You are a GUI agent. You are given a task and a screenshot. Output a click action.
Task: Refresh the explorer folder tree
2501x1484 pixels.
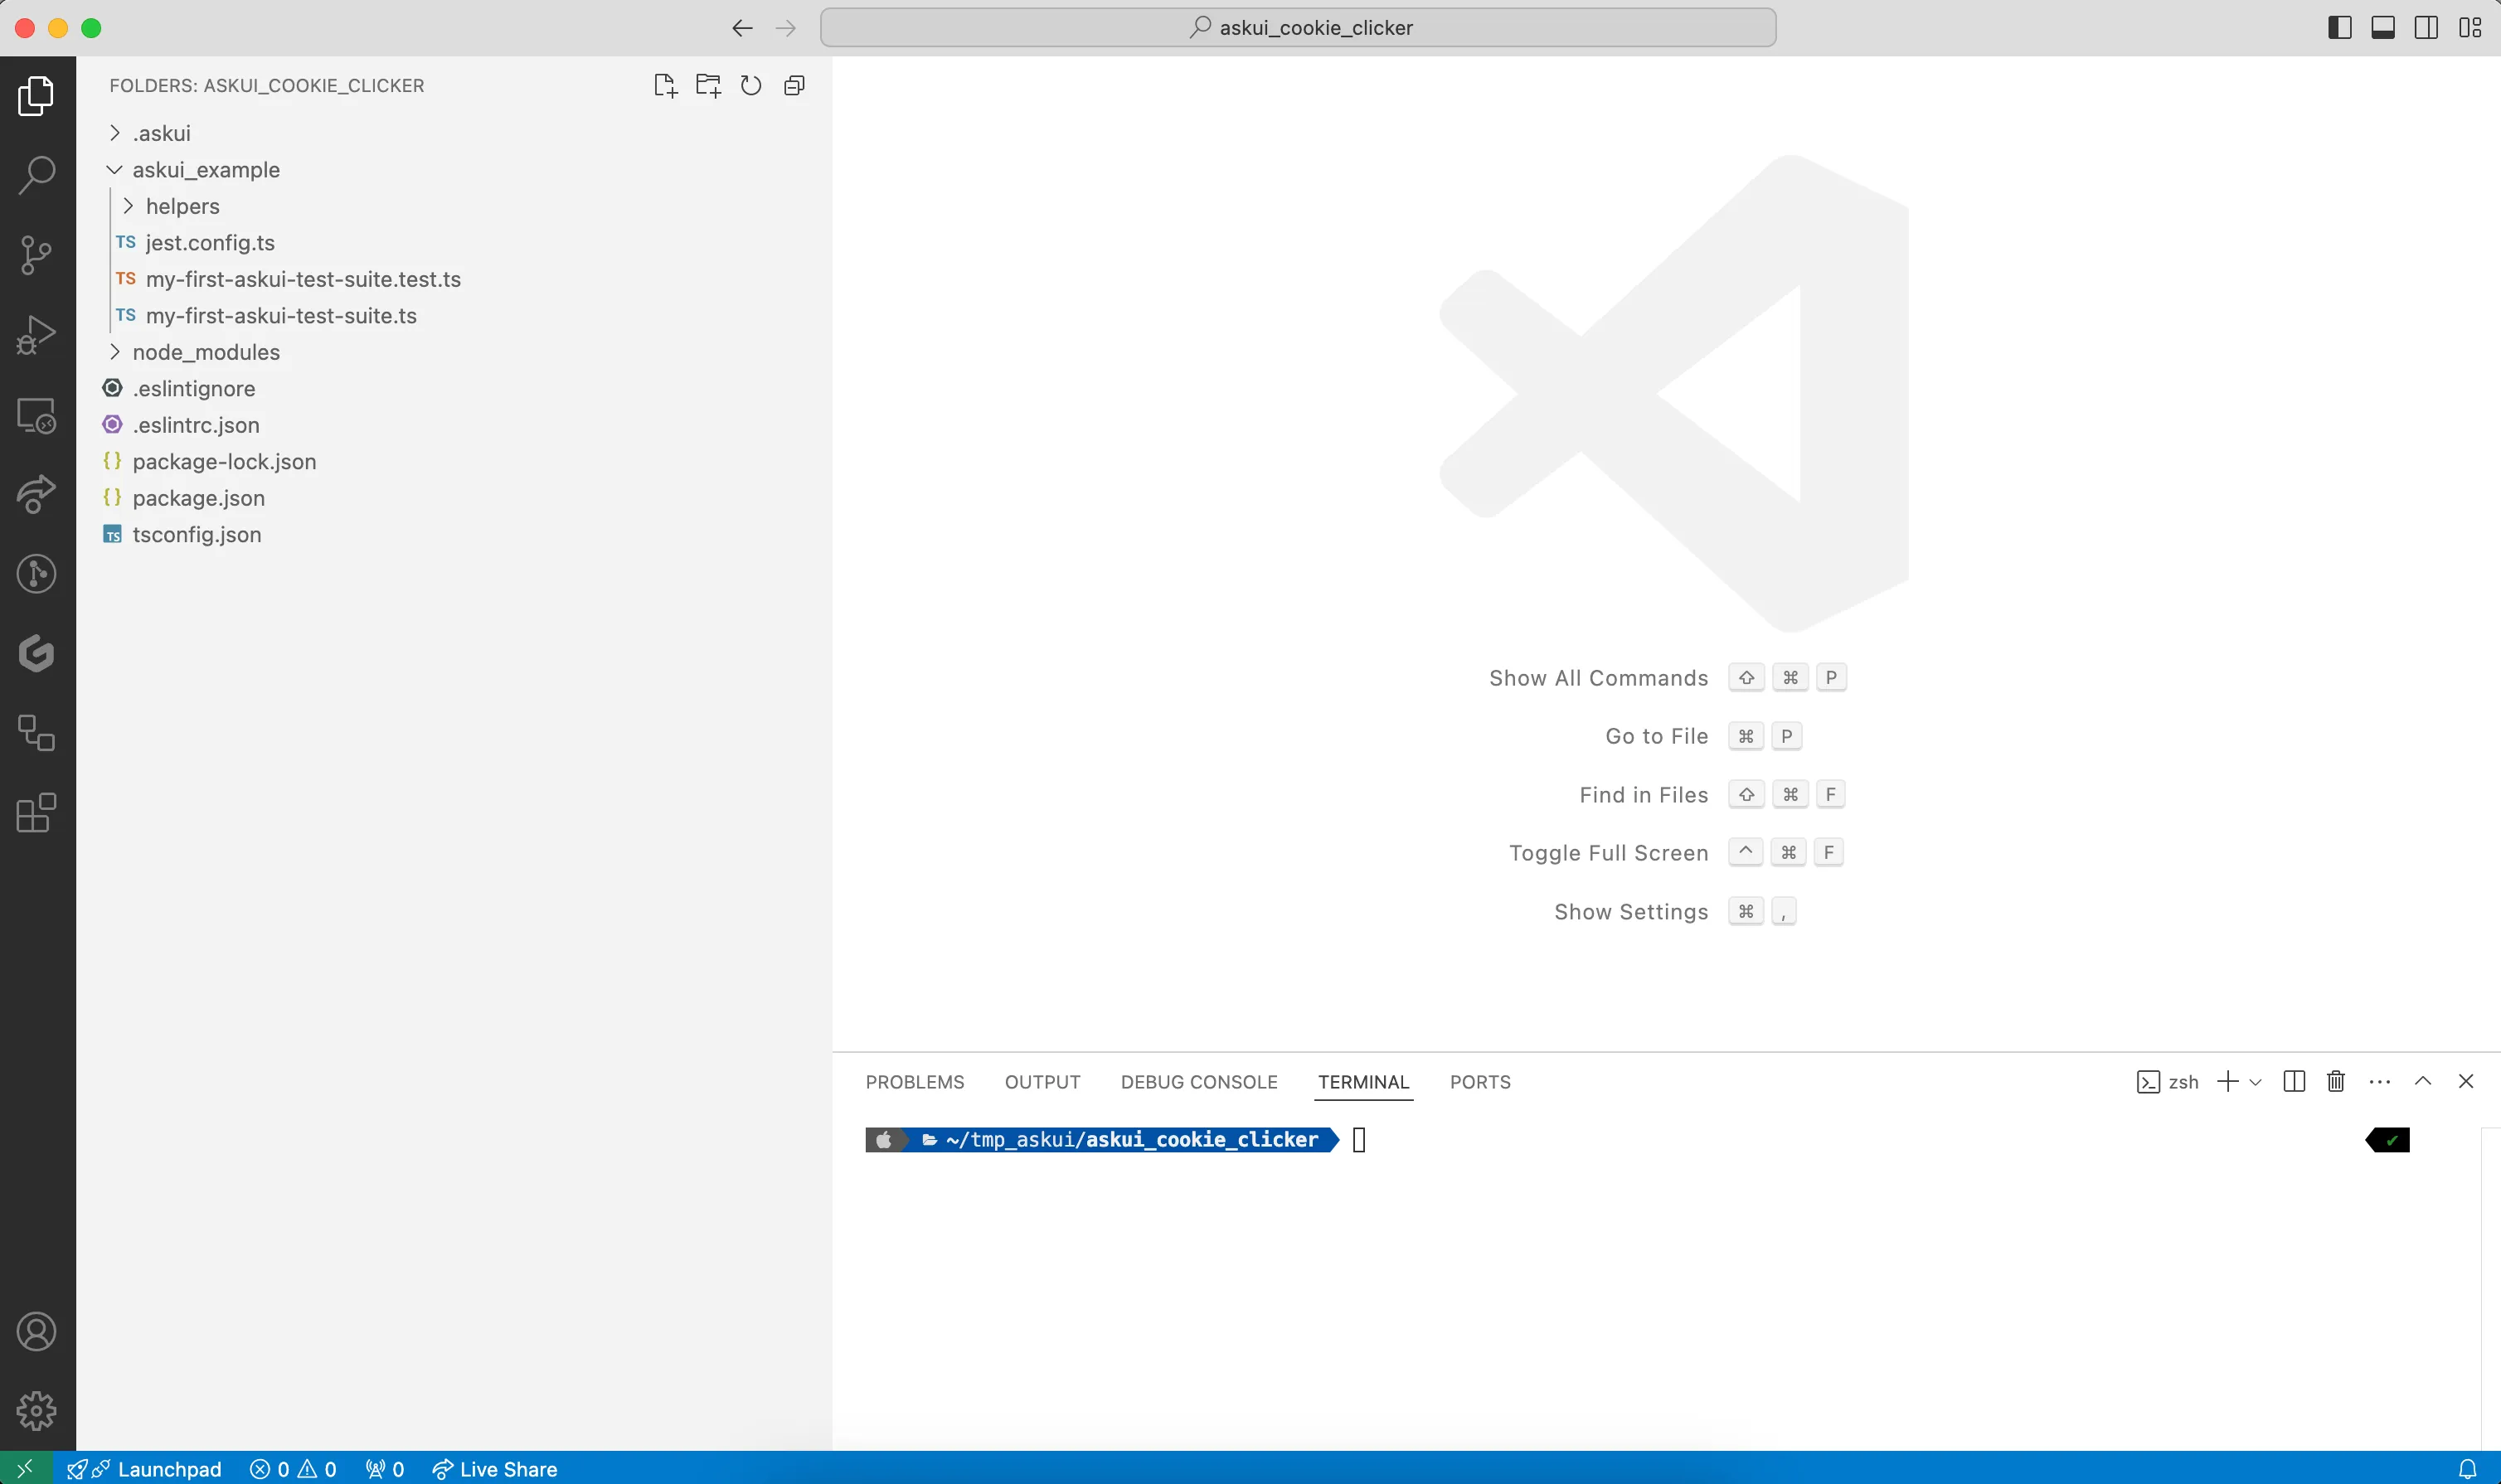(x=751, y=86)
